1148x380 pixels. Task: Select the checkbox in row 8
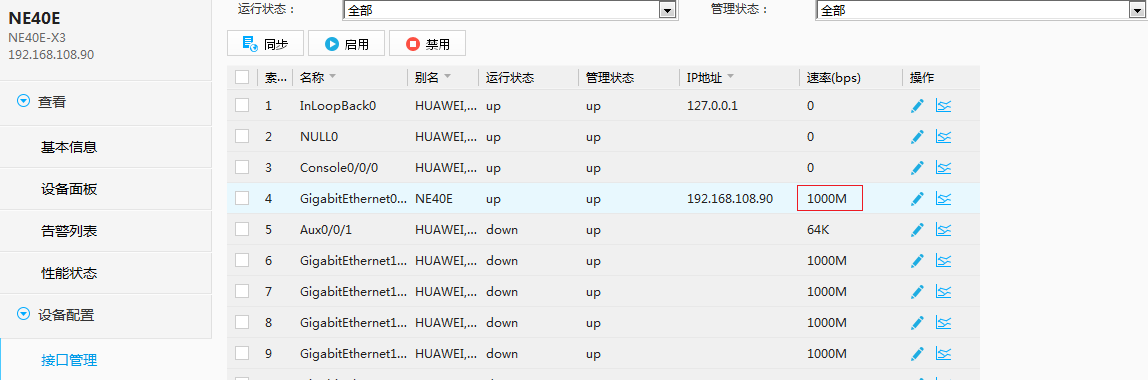[x=242, y=323]
